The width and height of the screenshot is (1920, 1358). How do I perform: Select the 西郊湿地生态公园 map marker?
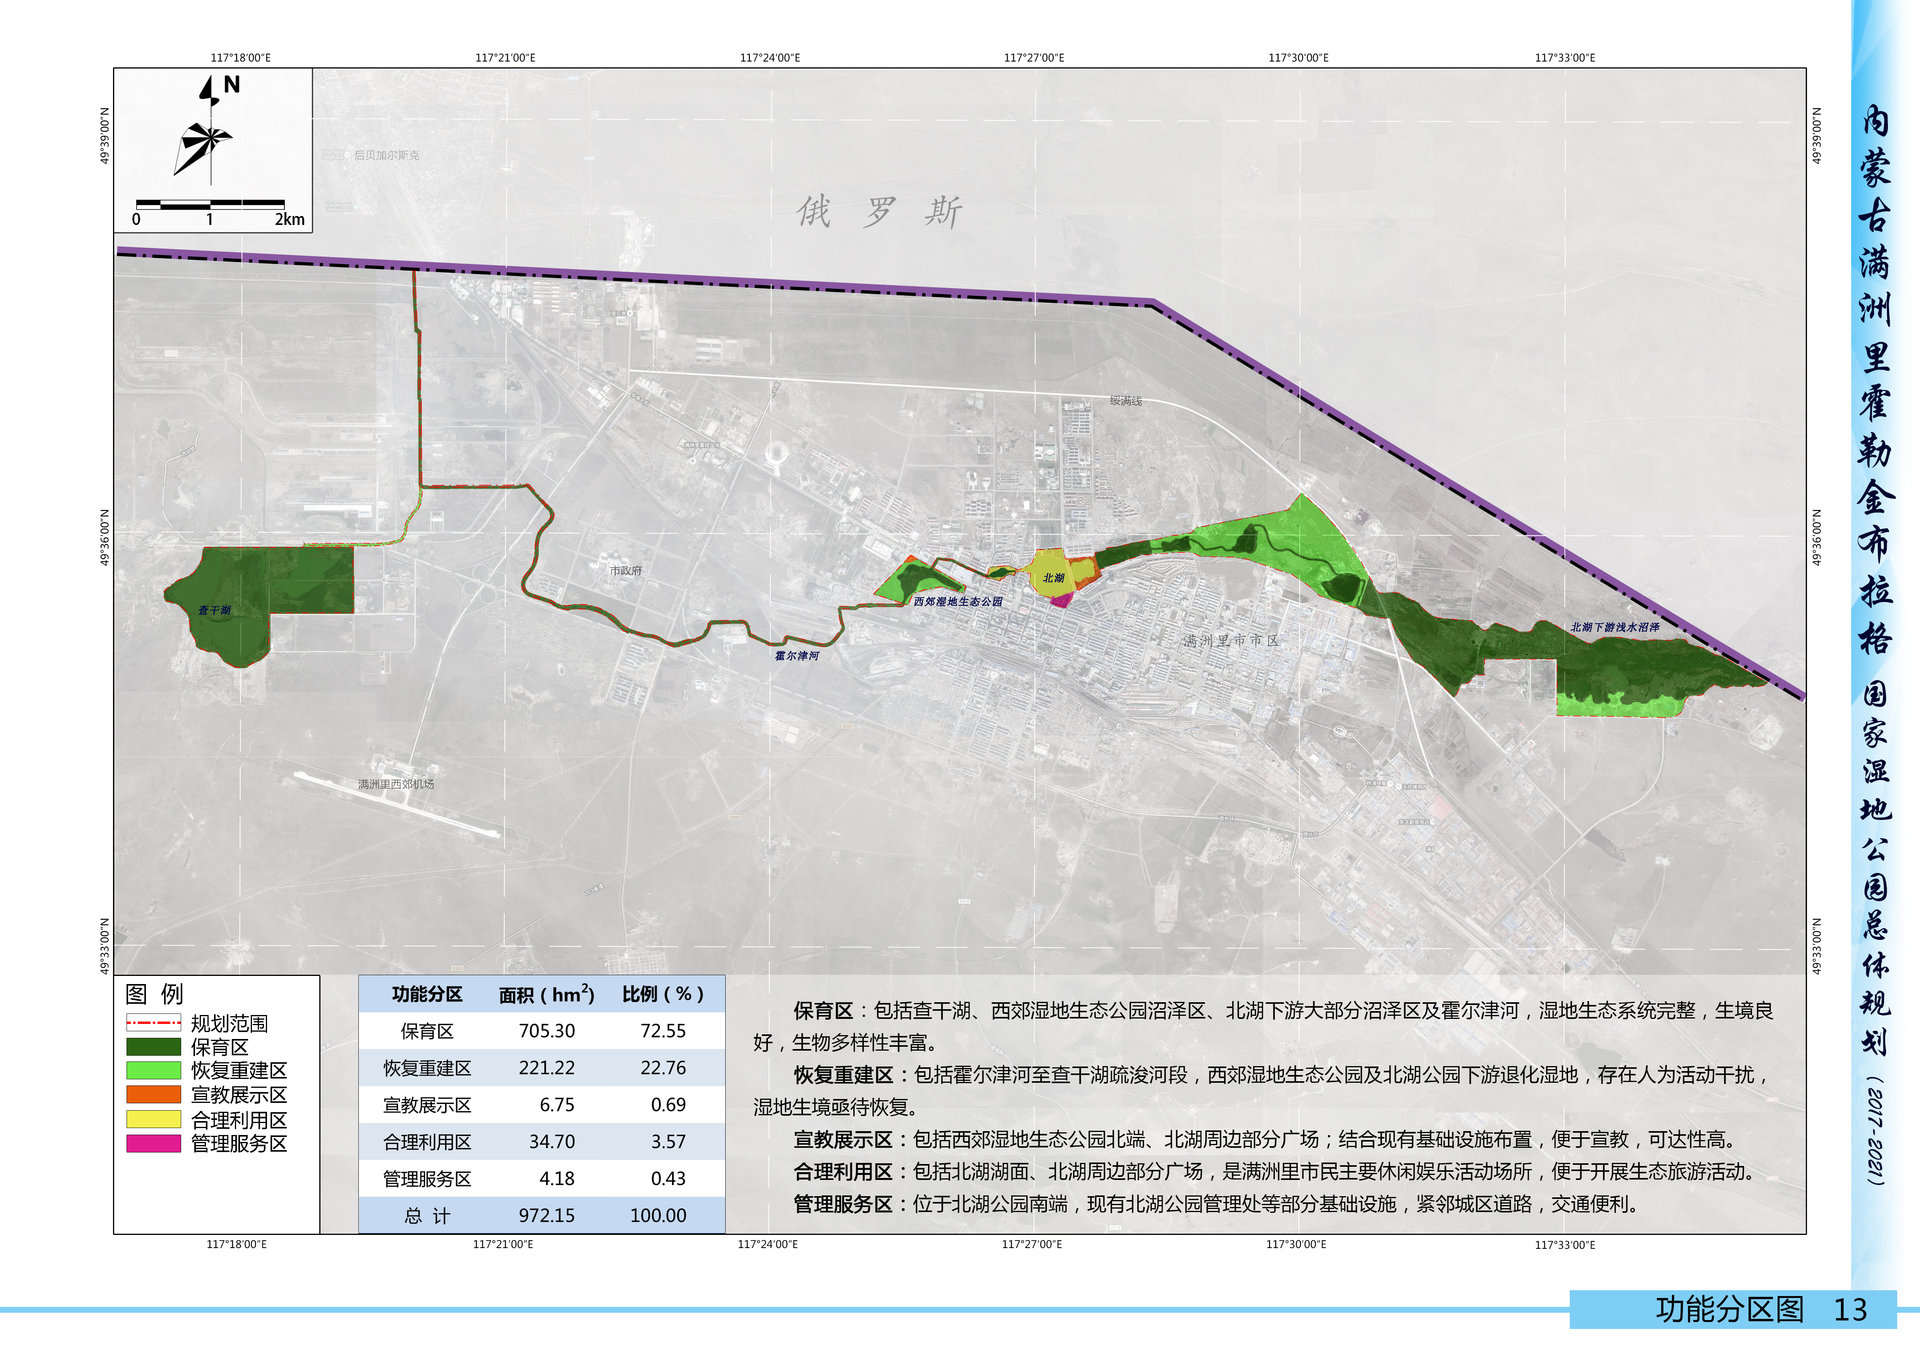[958, 601]
